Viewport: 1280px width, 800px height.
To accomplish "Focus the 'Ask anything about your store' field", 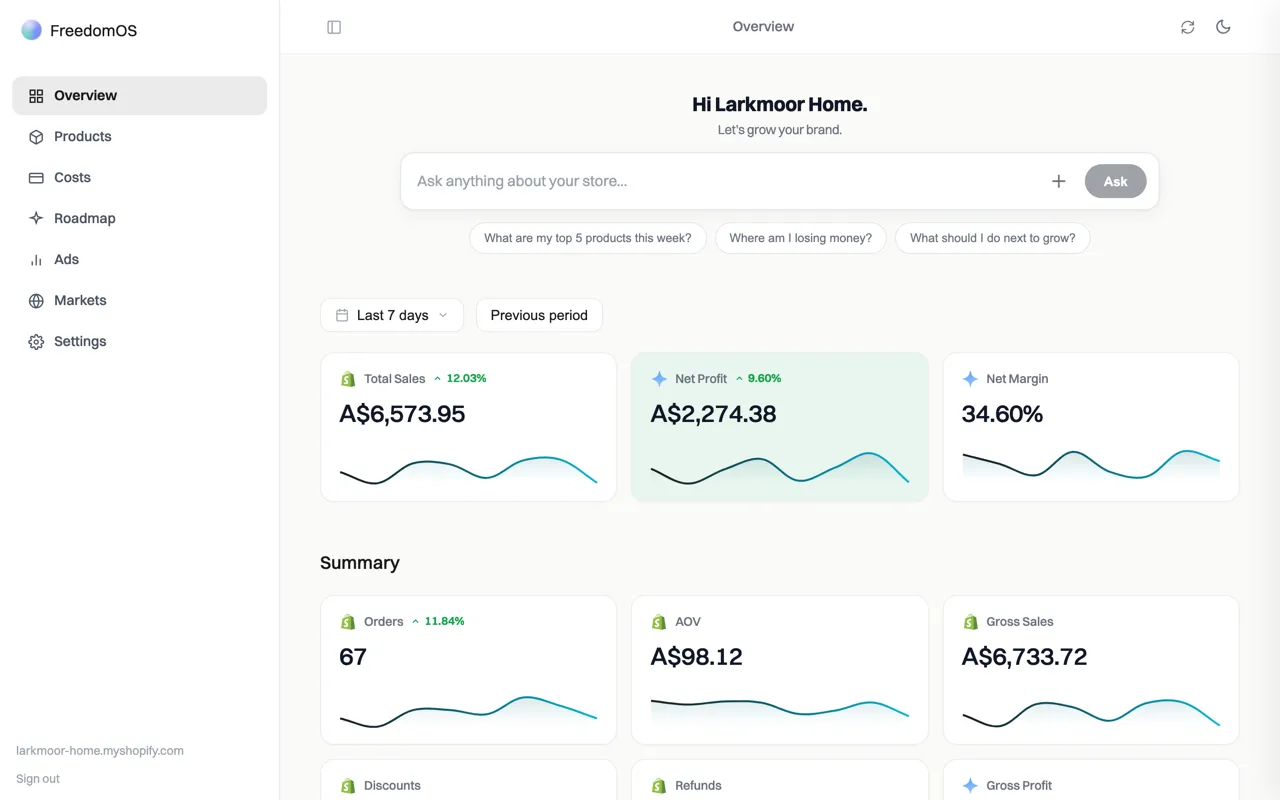I will [x=725, y=181].
